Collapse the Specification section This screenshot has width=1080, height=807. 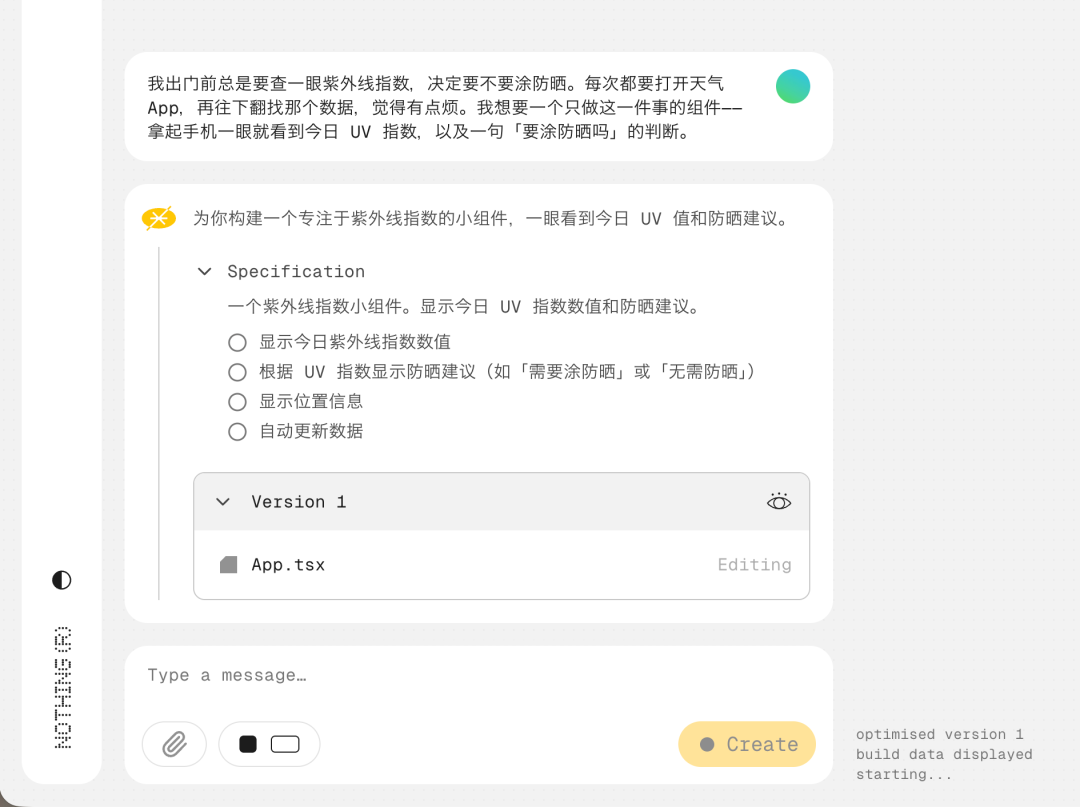(204, 271)
